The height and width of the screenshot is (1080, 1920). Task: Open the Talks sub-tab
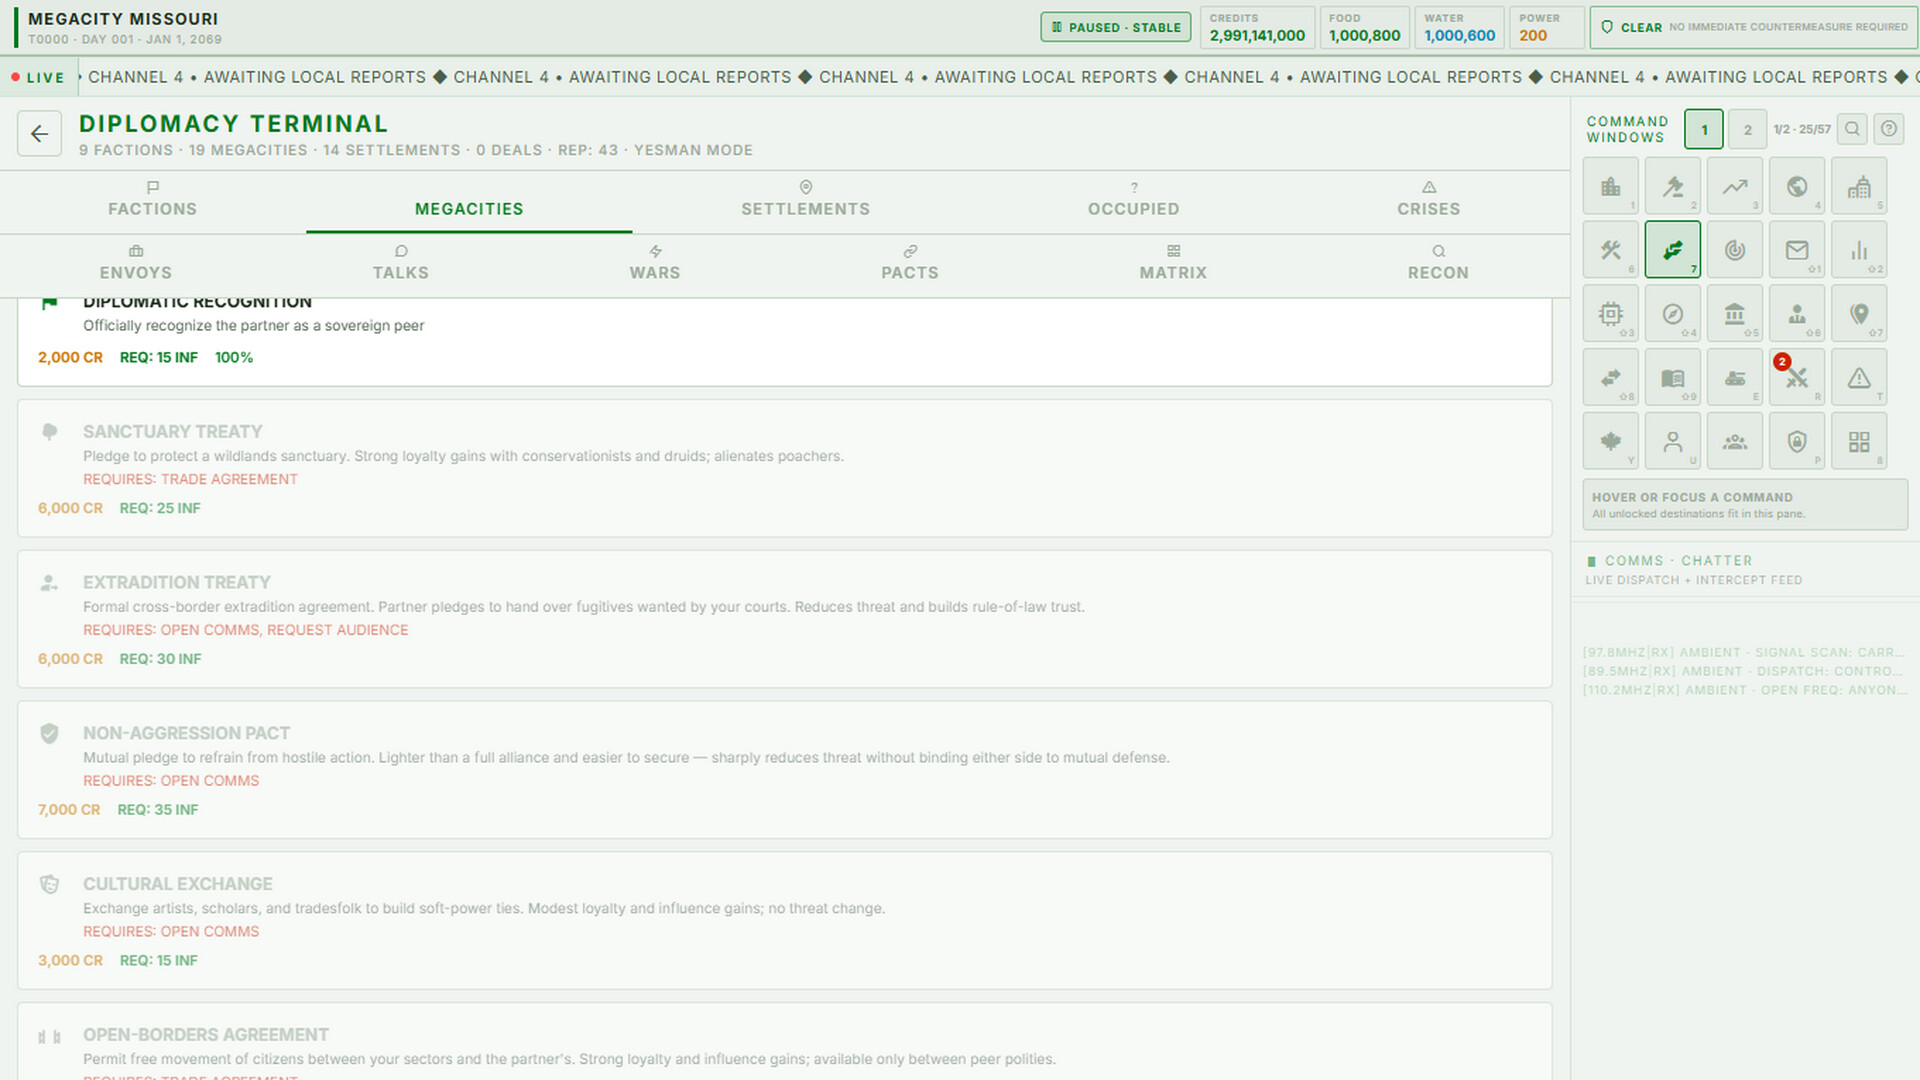pos(400,265)
